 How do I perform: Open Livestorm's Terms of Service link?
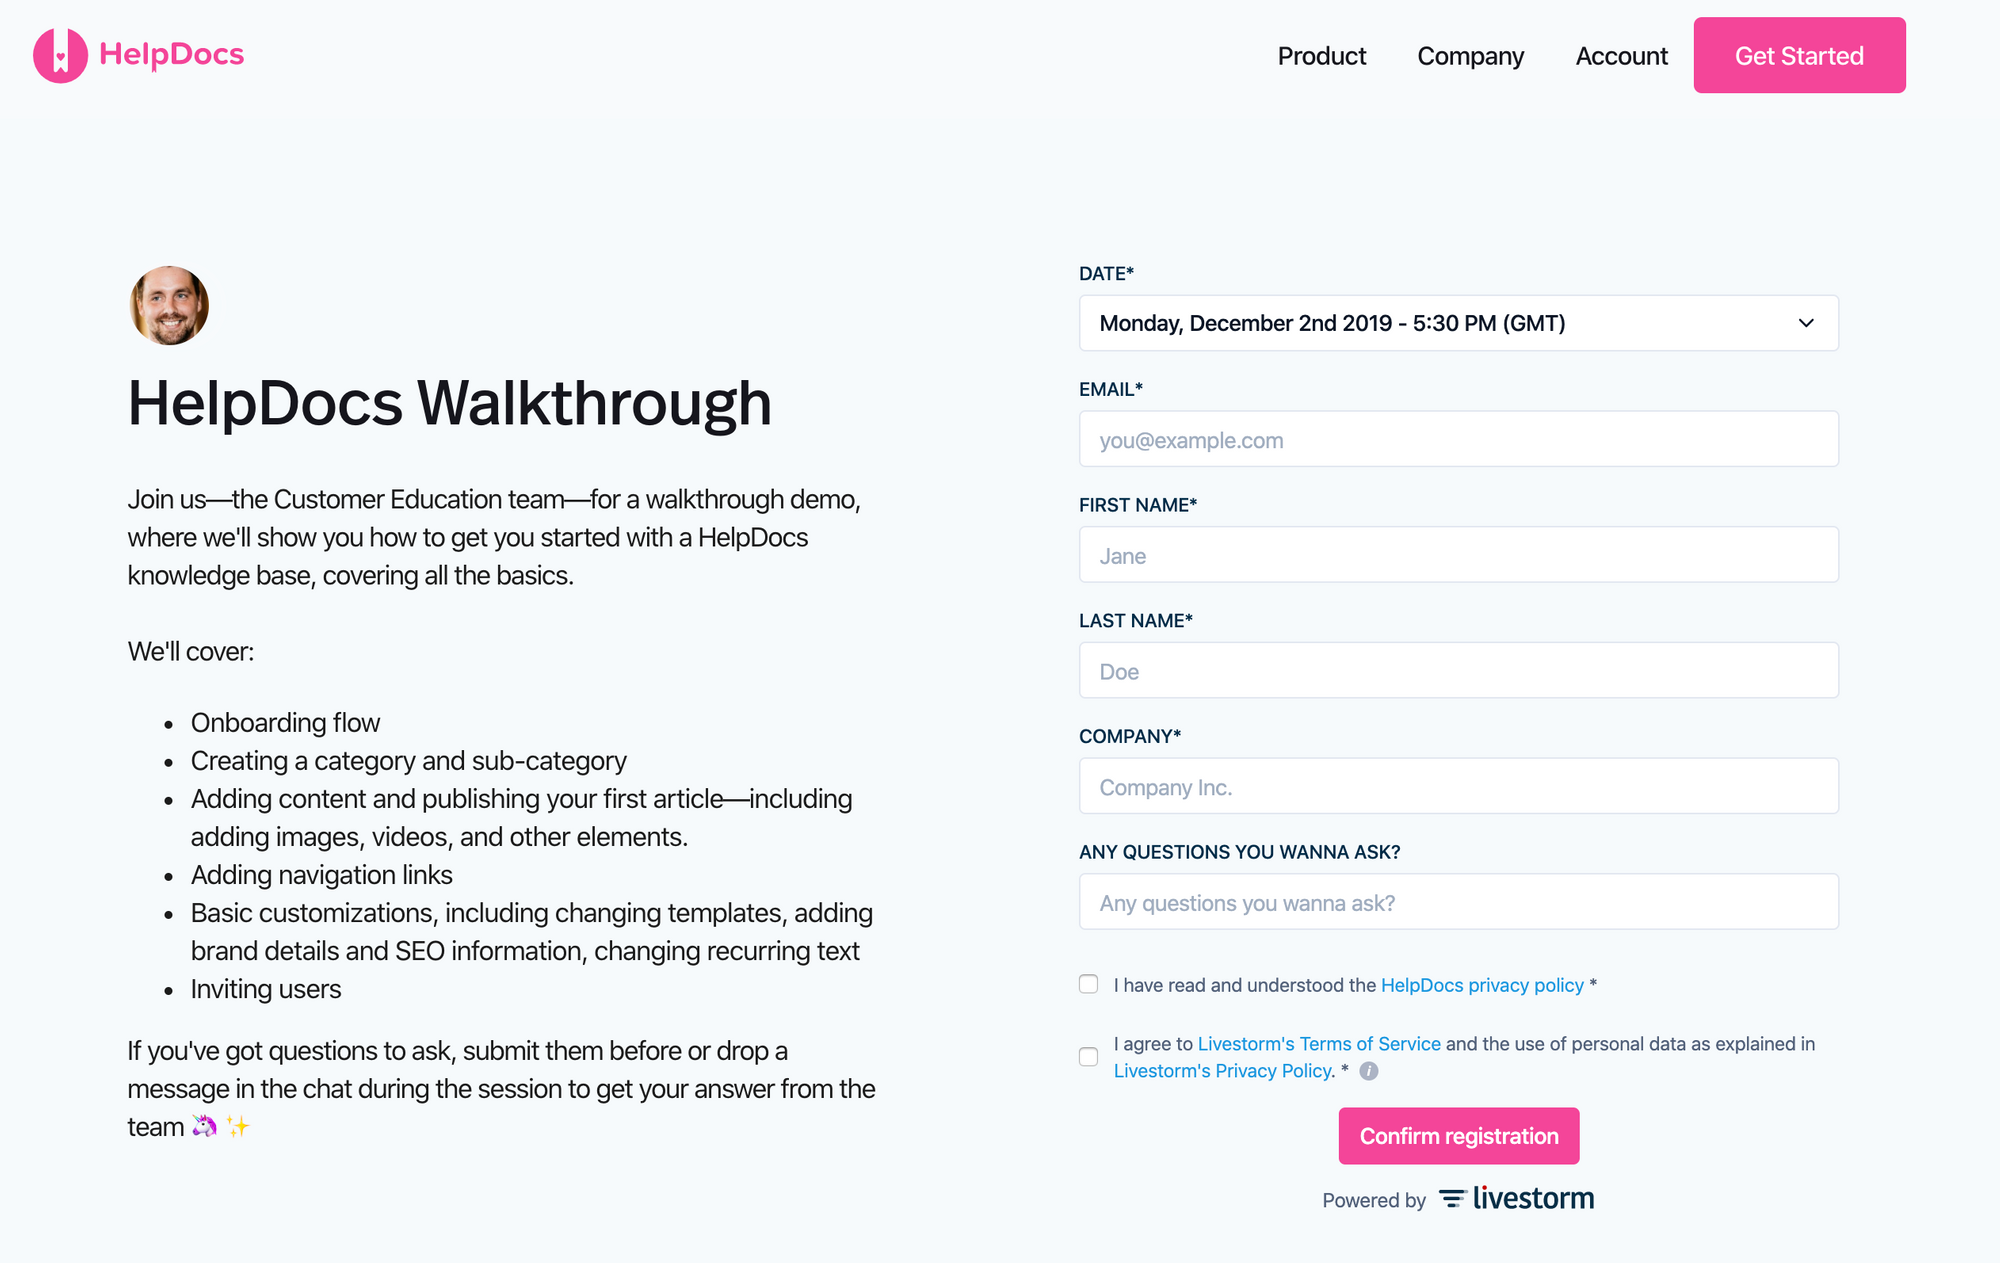point(1318,1043)
